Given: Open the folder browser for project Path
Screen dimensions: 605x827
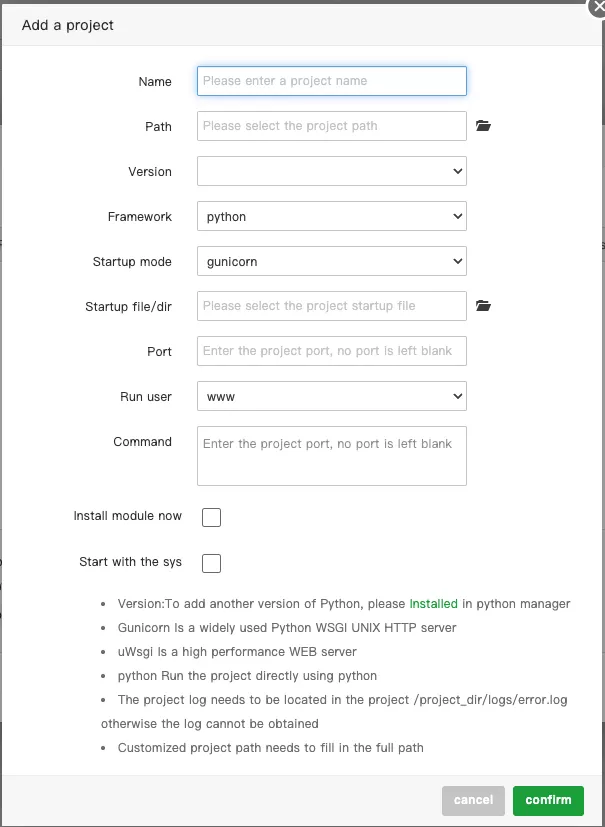Looking at the screenshot, I should click(483, 124).
